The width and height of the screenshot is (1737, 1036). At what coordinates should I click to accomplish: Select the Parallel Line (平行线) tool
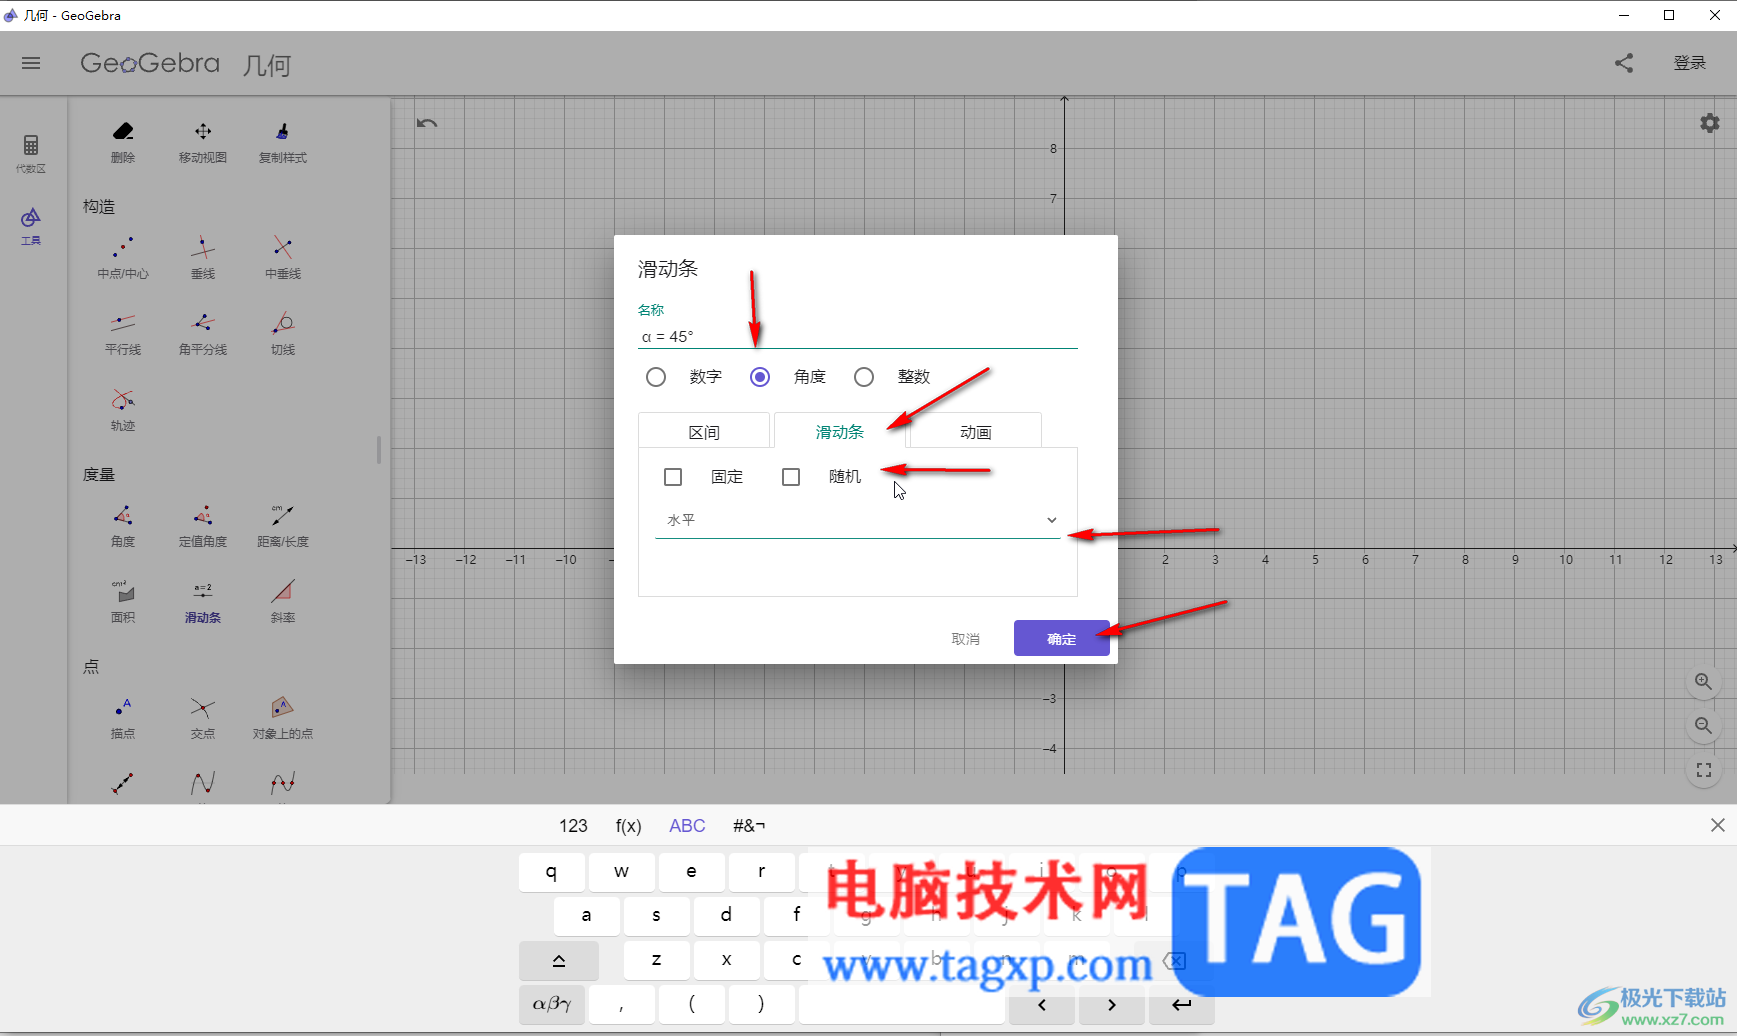coord(123,334)
